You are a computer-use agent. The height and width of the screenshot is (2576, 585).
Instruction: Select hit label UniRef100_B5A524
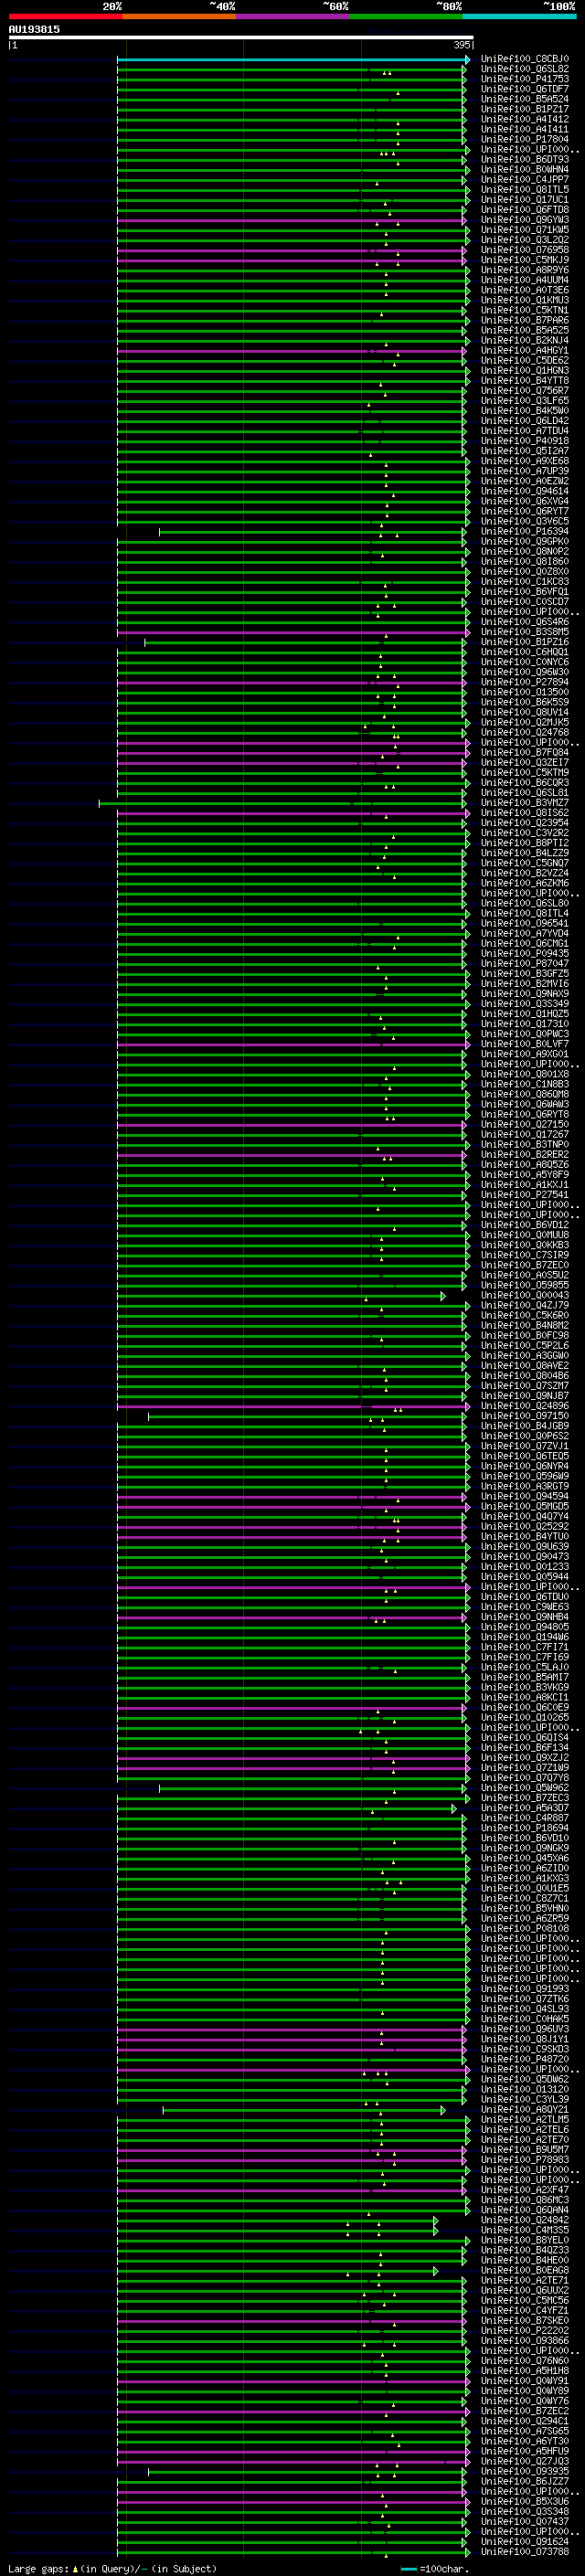[x=524, y=99]
